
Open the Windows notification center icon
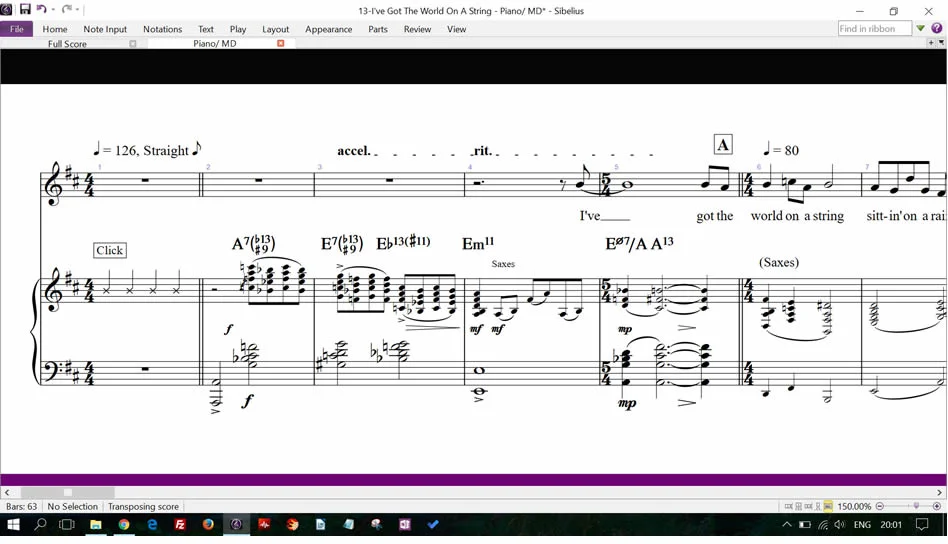click(x=921, y=525)
